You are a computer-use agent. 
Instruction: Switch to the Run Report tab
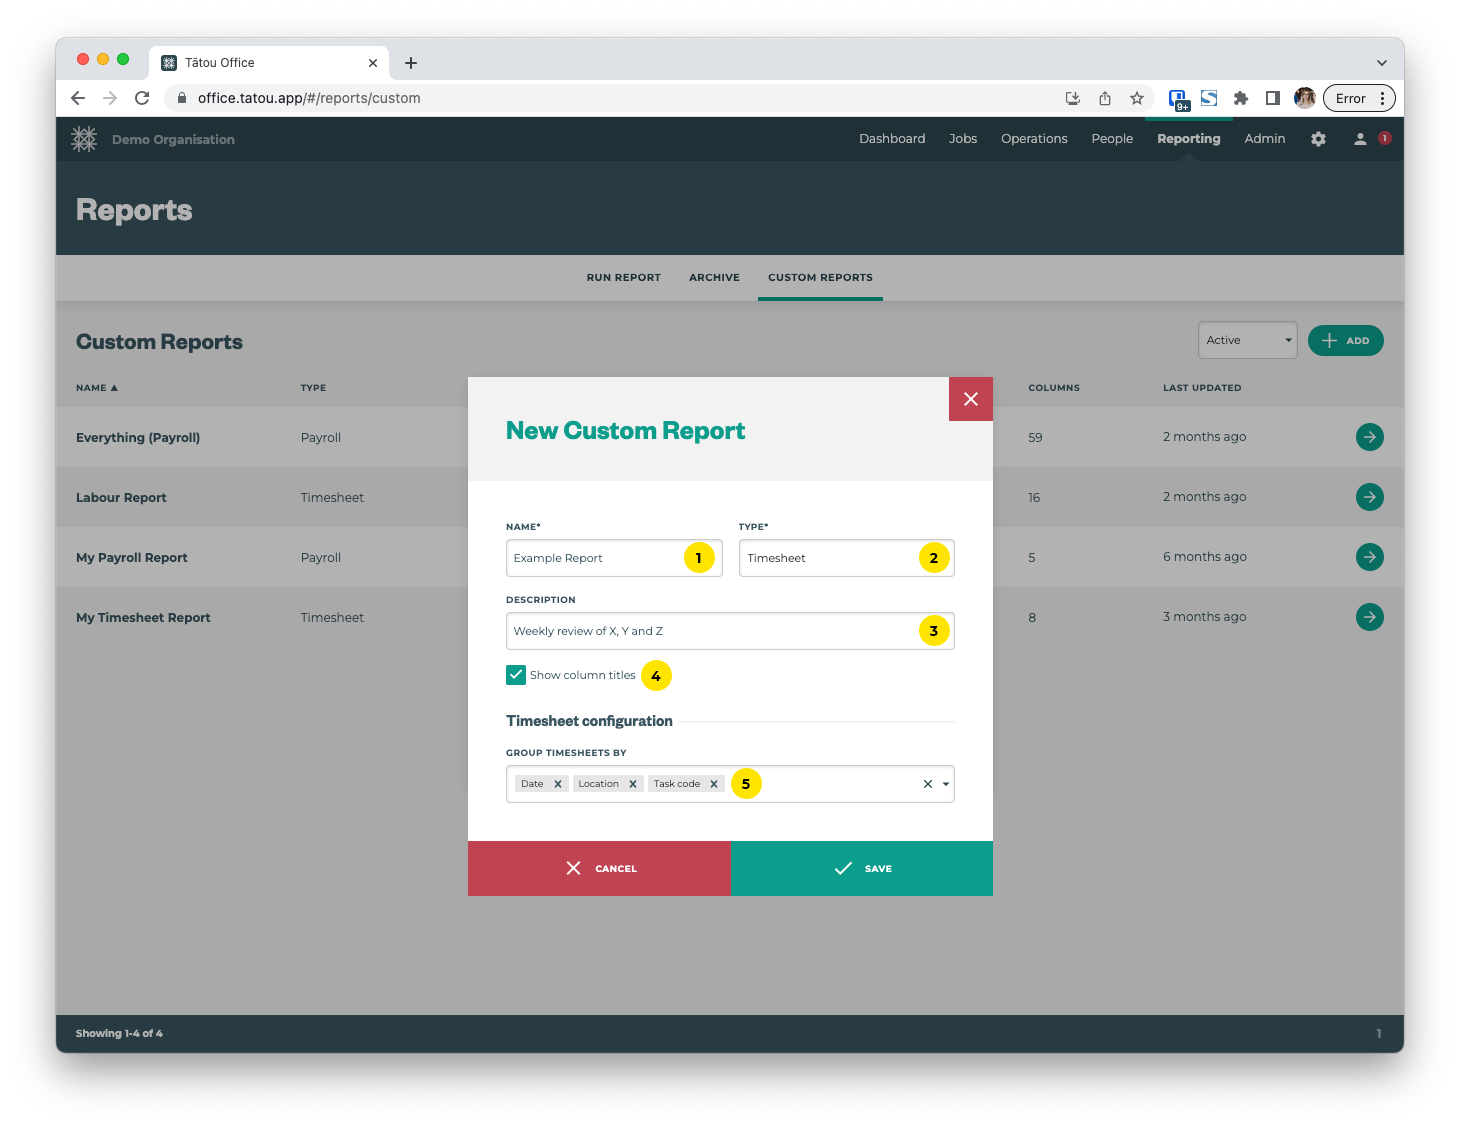(x=623, y=277)
